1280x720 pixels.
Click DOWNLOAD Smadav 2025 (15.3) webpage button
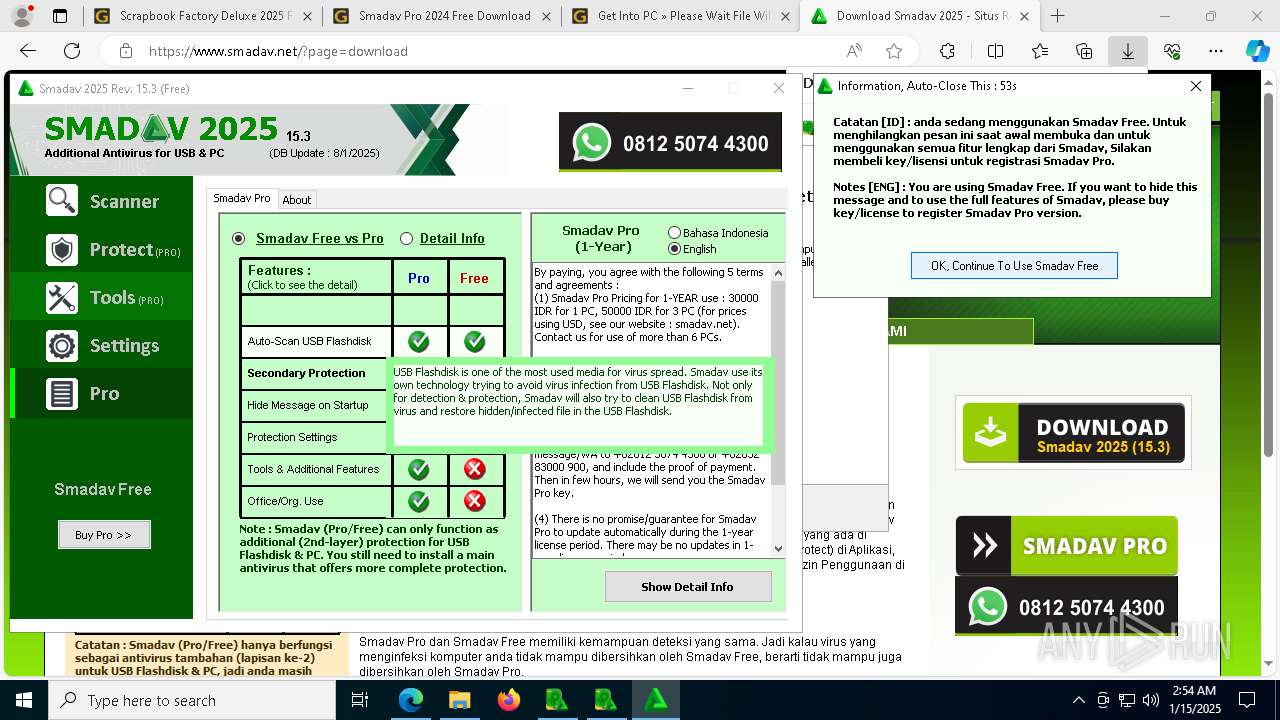coord(1073,433)
